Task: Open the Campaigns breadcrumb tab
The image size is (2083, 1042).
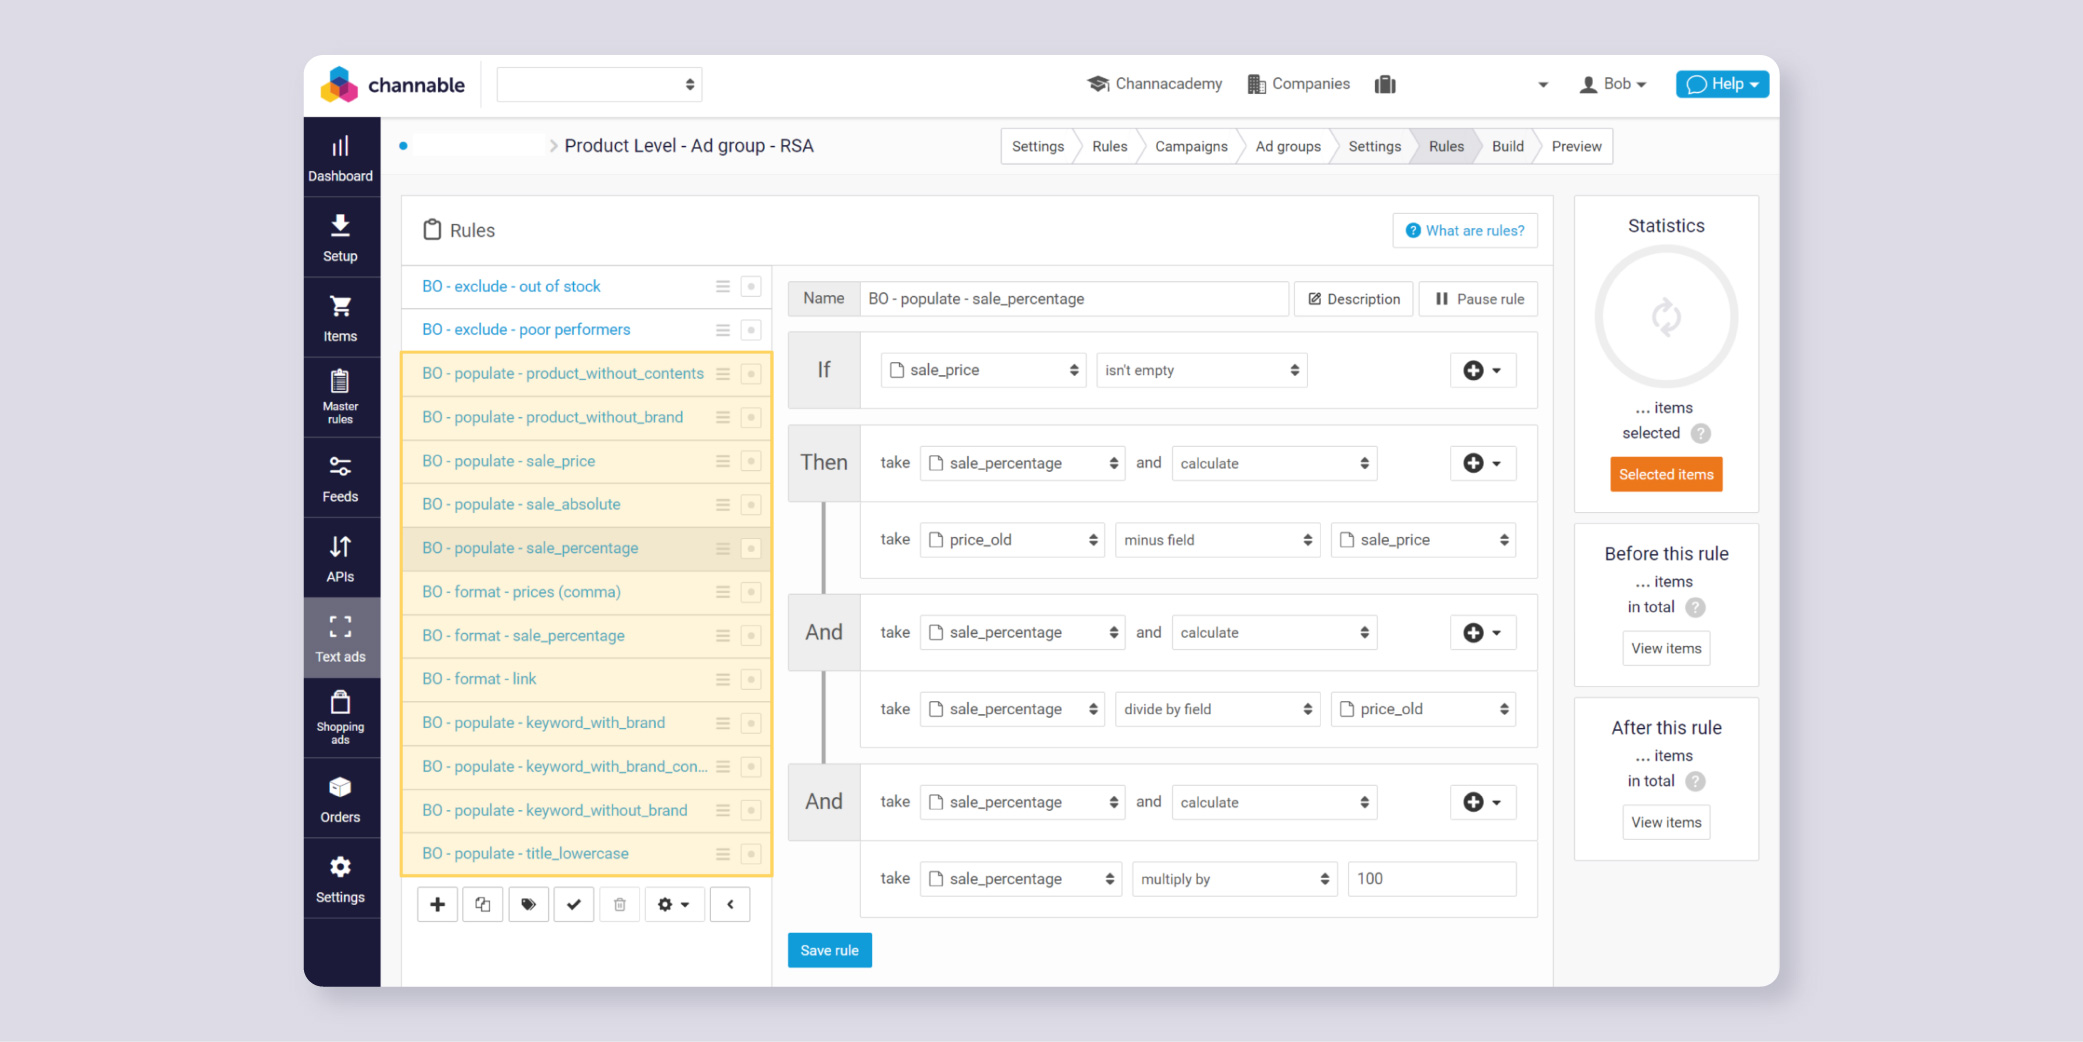Action: 1190,146
